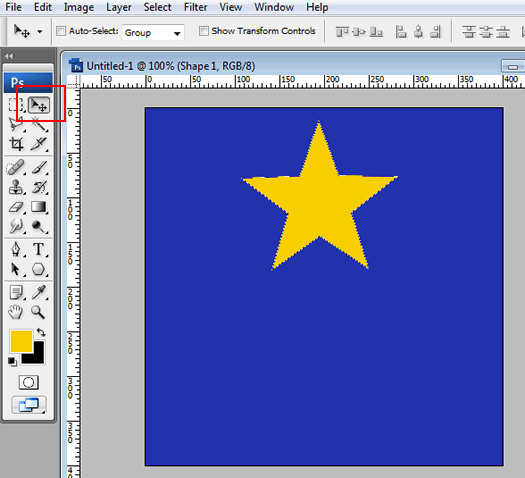Expand the tool preset picker arrow
Viewport: 525px width, 478px height.
(40, 32)
